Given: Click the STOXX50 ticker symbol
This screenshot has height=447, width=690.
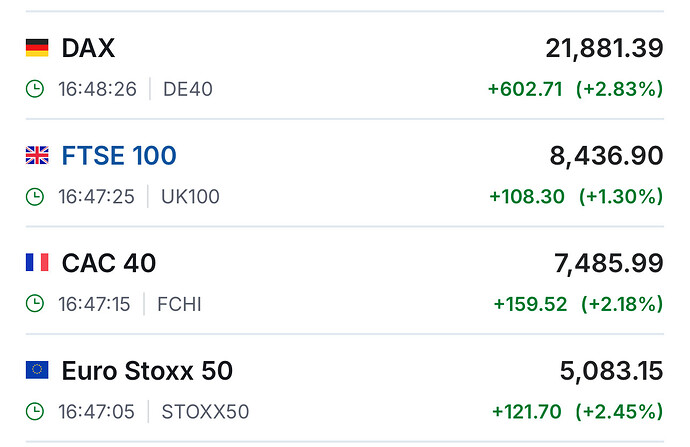Looking at the screenshot, I should pos(205,412).
